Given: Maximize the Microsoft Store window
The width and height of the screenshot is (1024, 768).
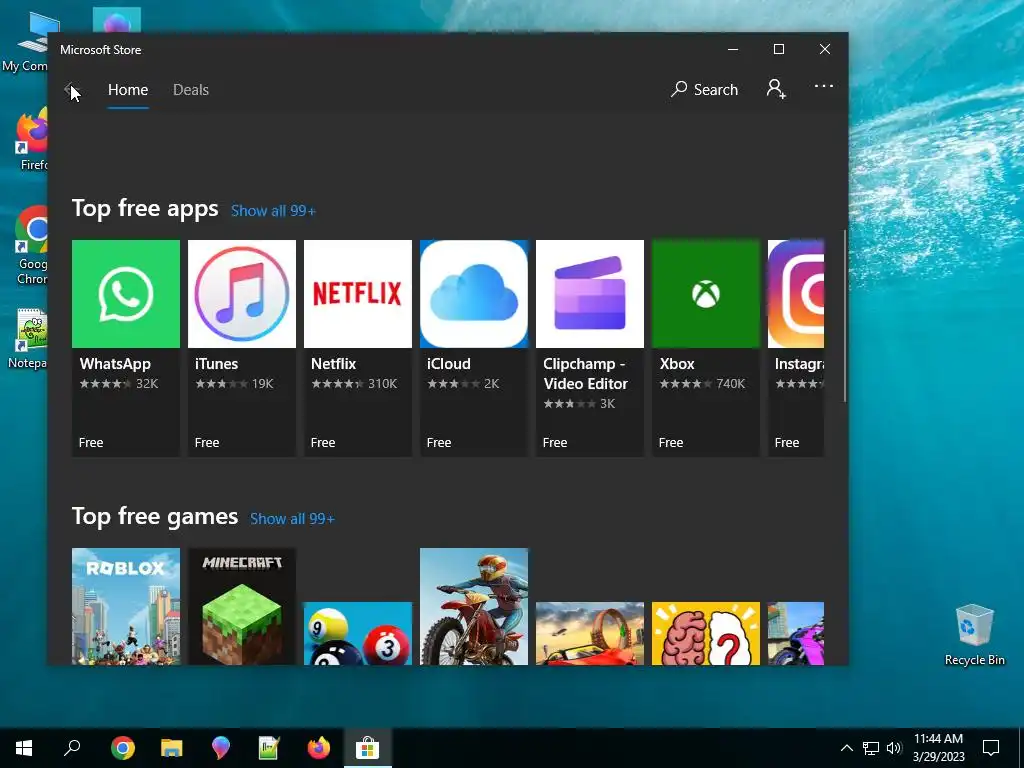Looking at the screenshot, I should click(778, 50).
